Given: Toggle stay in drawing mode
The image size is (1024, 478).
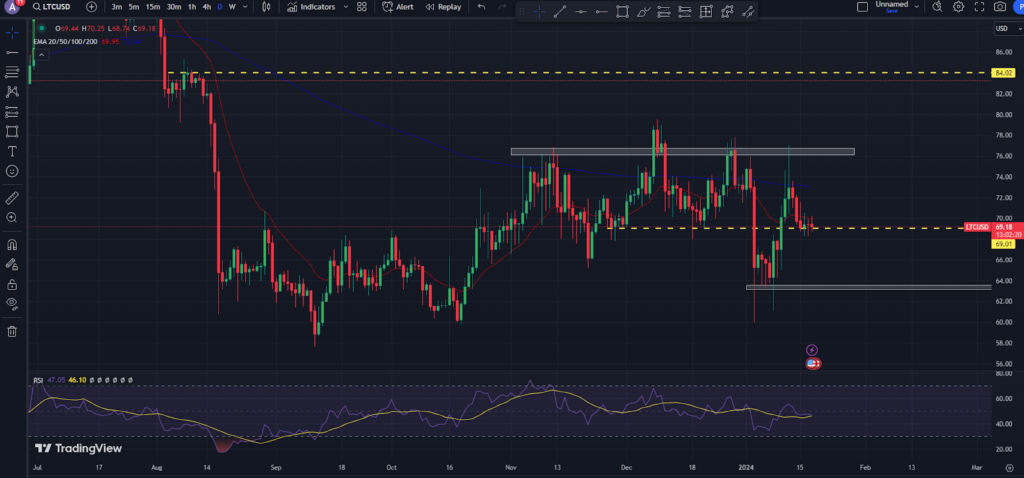Looking at the screenshot, I should click(12, 264).
